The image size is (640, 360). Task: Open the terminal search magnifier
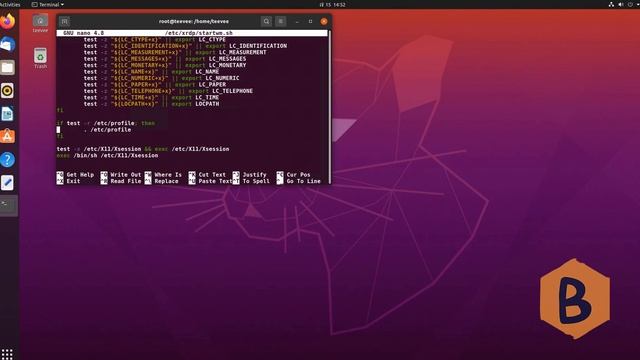pyautogui.click(x=266, y=21)
